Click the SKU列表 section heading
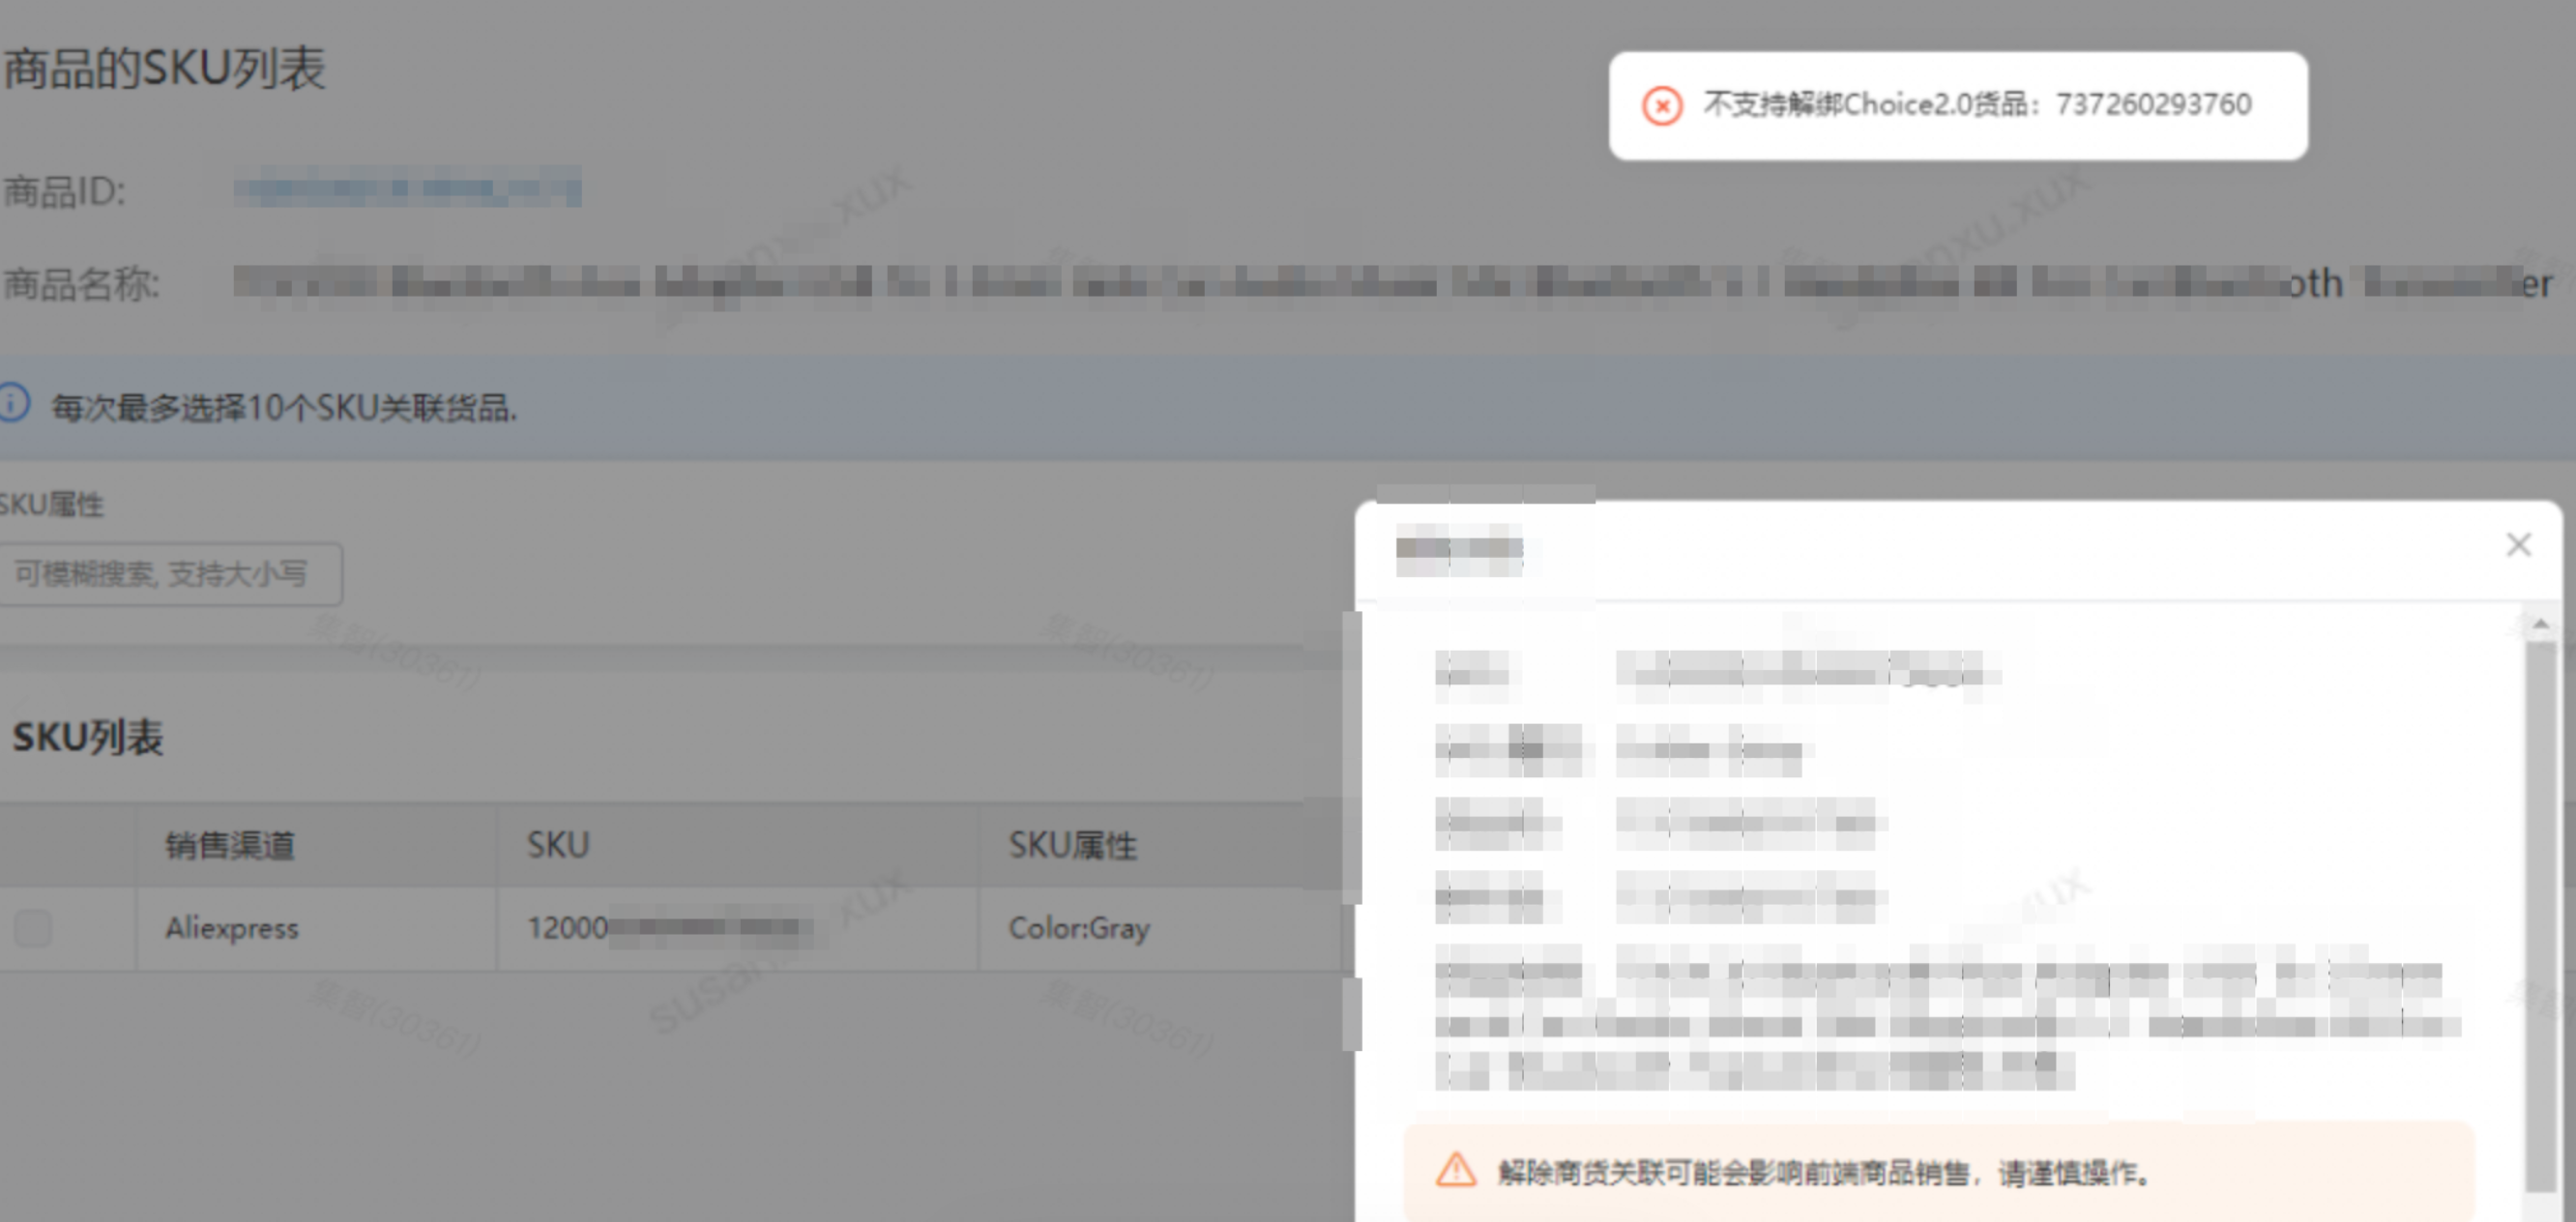Viewport: 2576px width, 1222px height. click(x=87, y=738)
